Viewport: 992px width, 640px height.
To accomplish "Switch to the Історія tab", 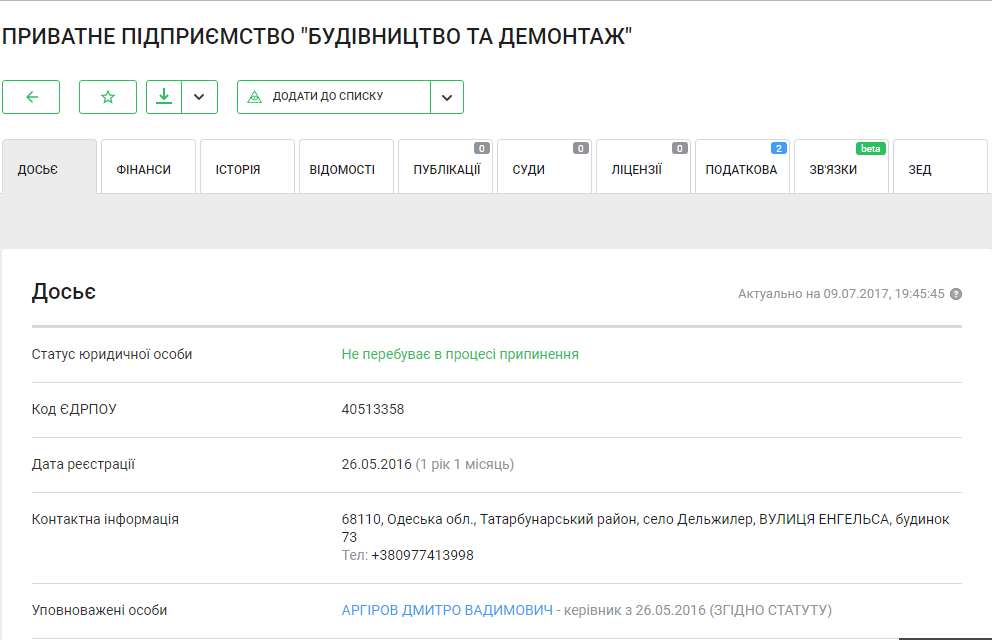I will coord(238,169).
